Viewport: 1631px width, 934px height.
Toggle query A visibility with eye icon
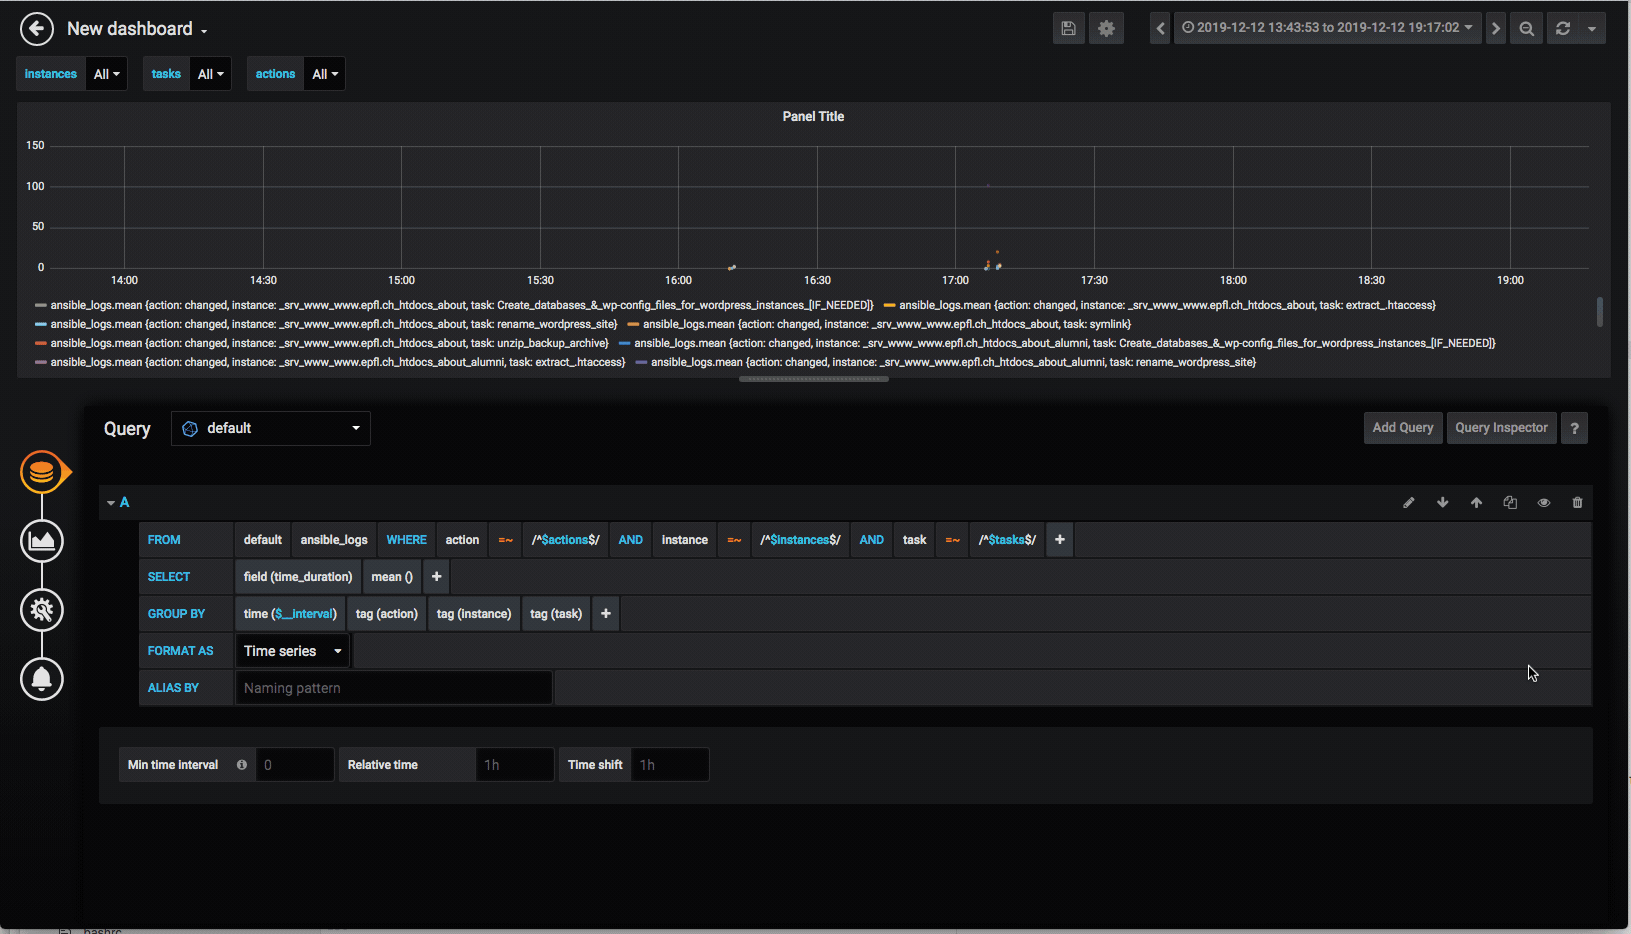click(1544, 503)
